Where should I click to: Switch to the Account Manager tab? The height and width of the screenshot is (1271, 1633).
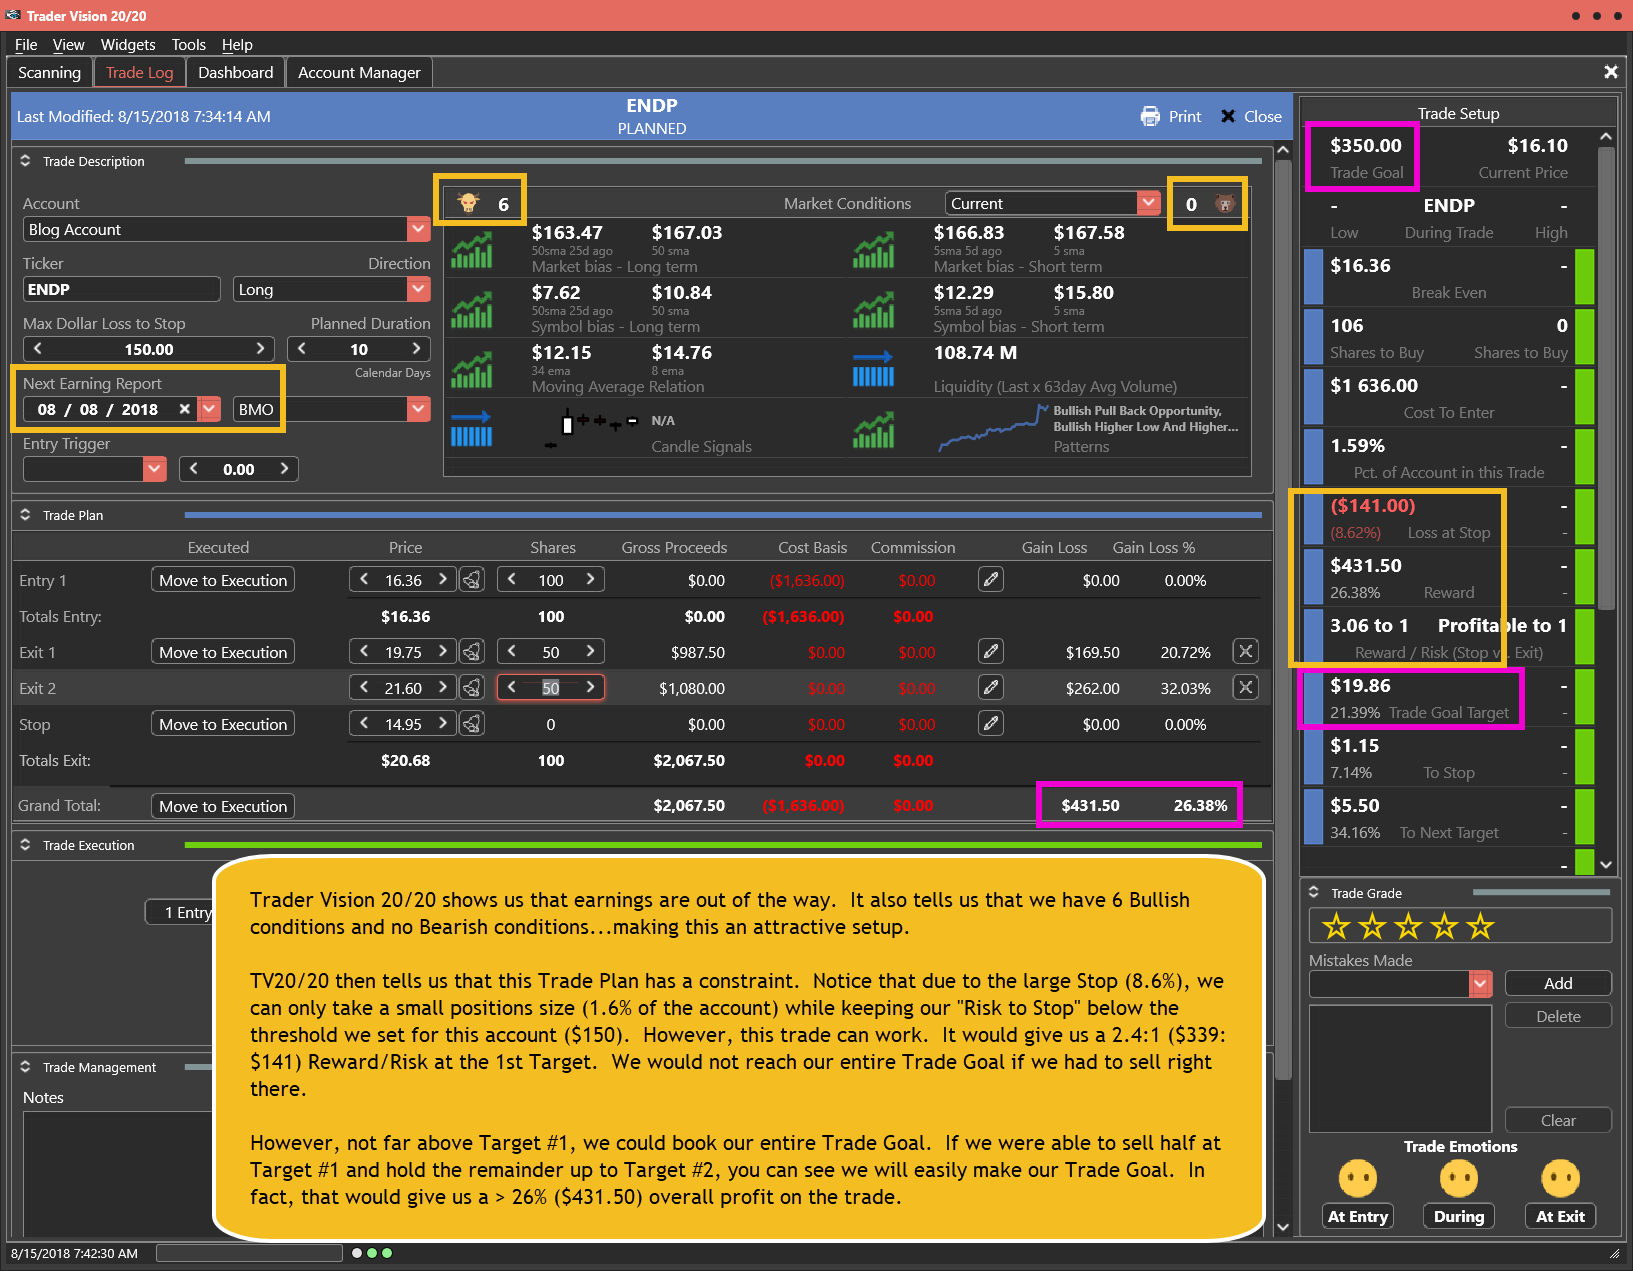tap(359, 73)
